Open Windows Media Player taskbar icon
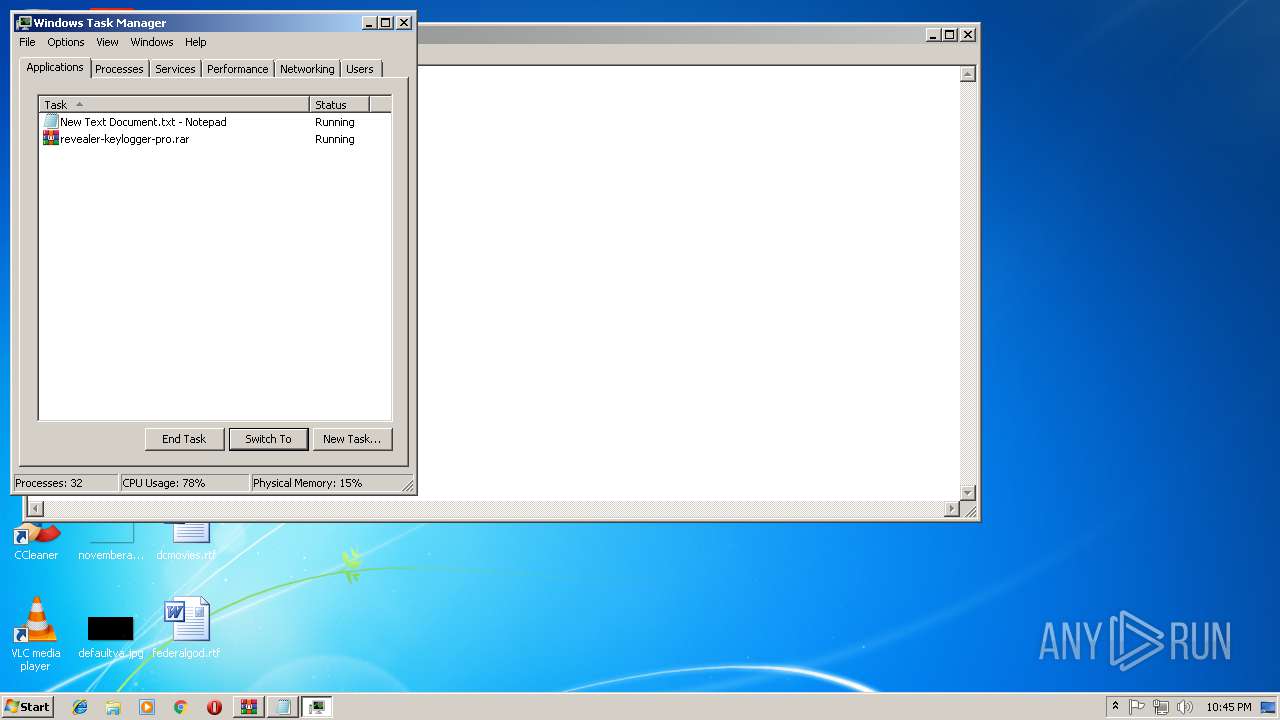Viewport: 1280px width, 720px height. coord(147,707)
